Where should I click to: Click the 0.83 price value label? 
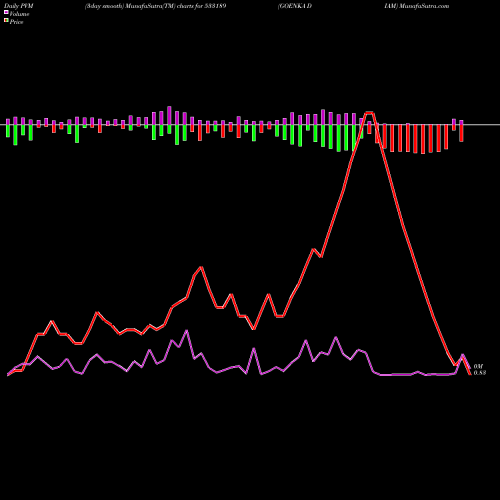click(x=480, y=373)
